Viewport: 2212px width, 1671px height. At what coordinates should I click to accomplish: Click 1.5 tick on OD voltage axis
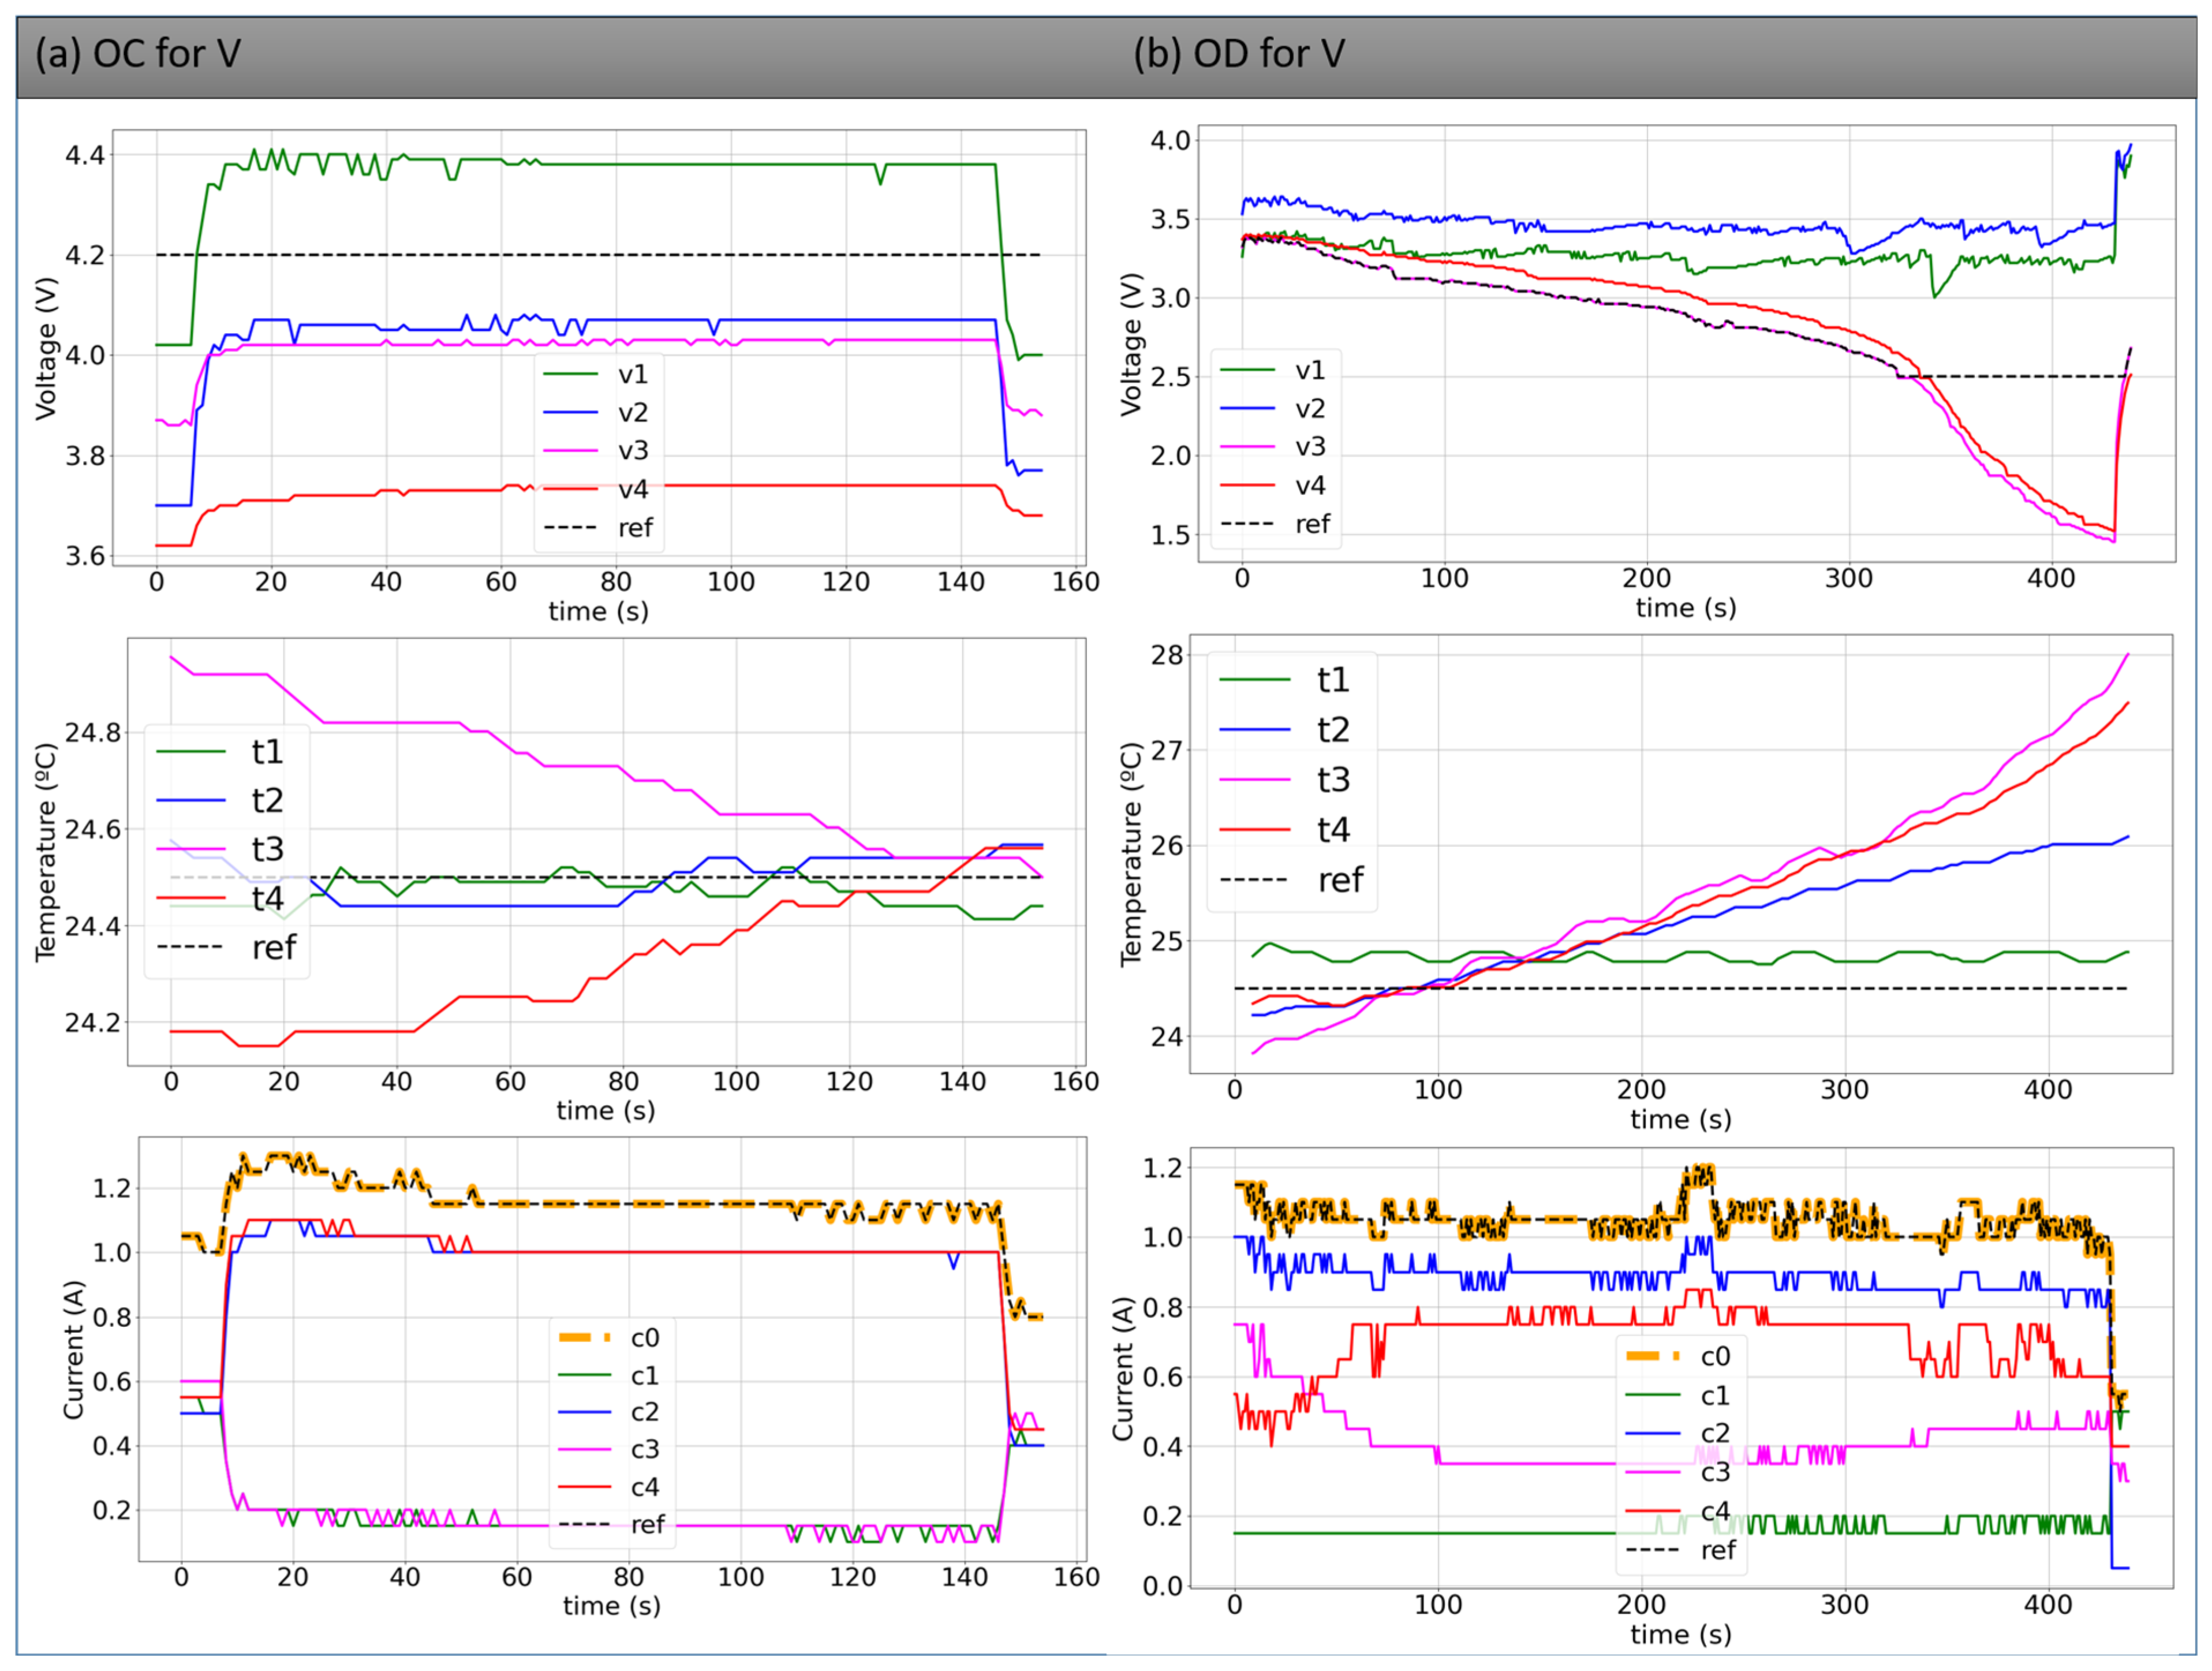(1170, 535)
